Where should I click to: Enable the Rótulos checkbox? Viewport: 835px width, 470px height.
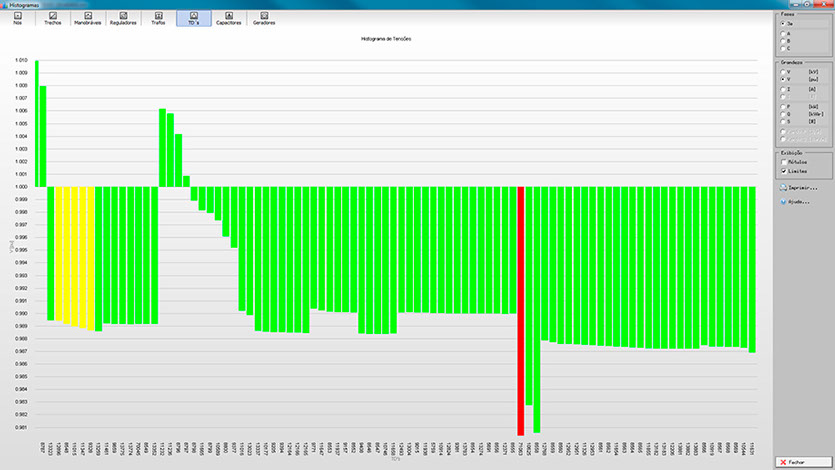pos(783,161)
